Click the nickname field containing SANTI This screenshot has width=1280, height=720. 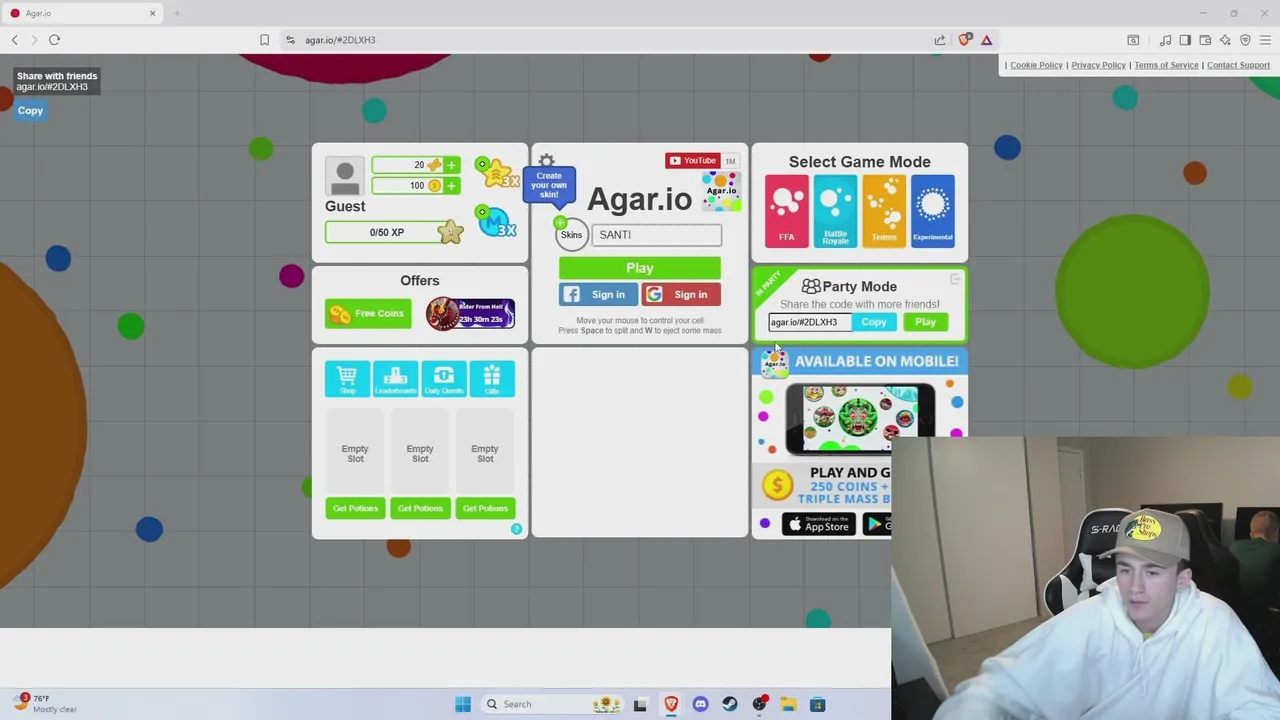(656, 235)
